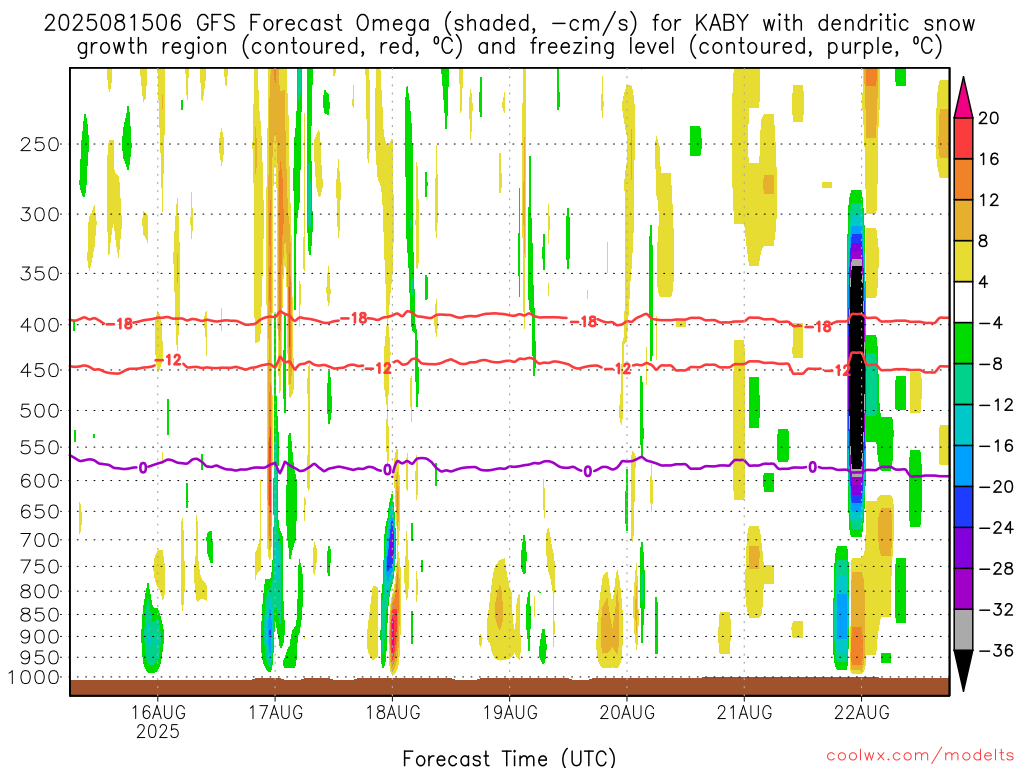
Task: Click the 750 pressure level label
Action: pos(40,567)
